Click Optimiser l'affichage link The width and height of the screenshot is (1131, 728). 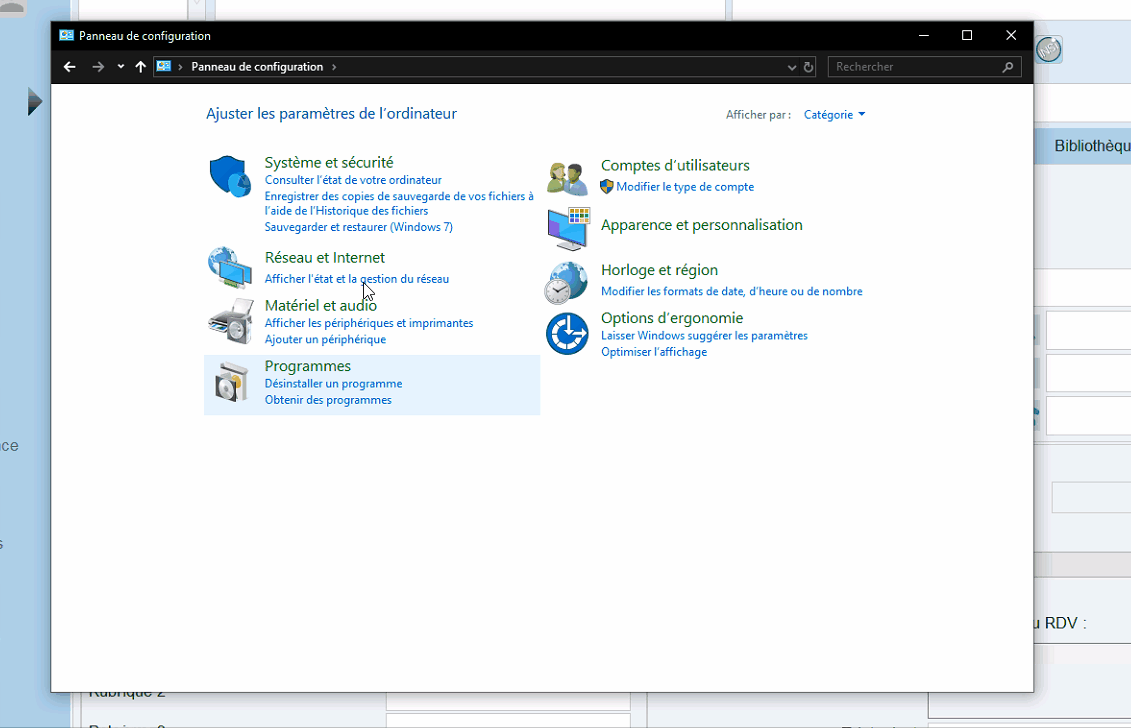[653, 352]
